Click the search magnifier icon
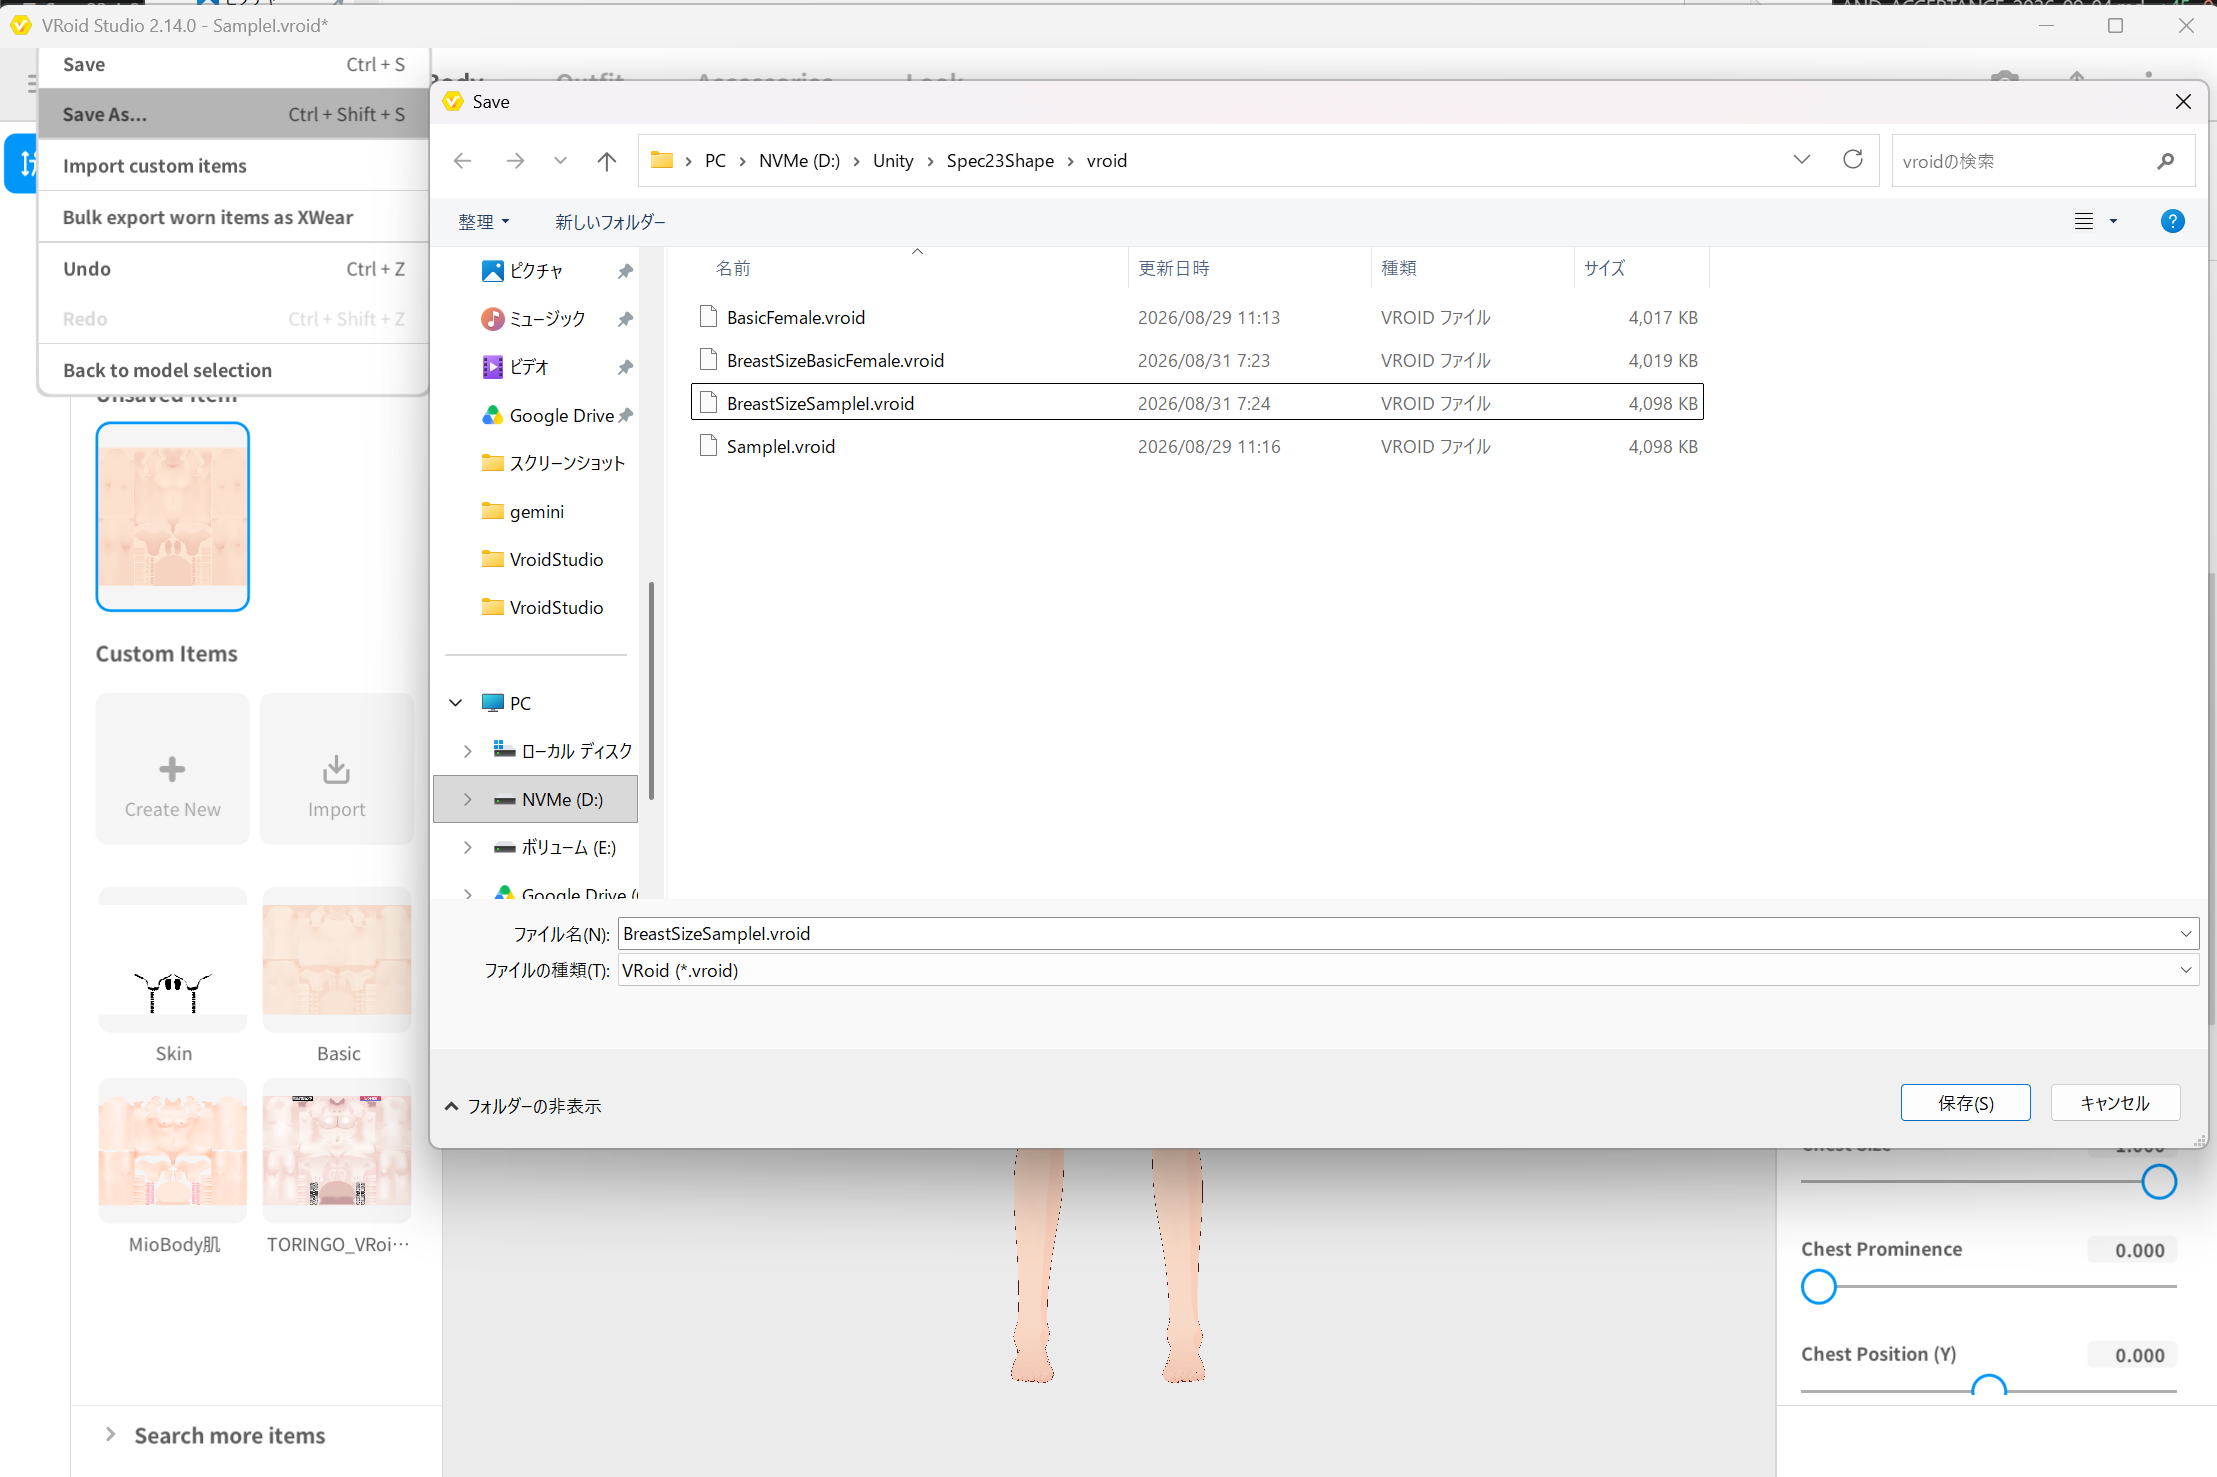The width and height of the screenshot is (2217, 1477). 2166,161
